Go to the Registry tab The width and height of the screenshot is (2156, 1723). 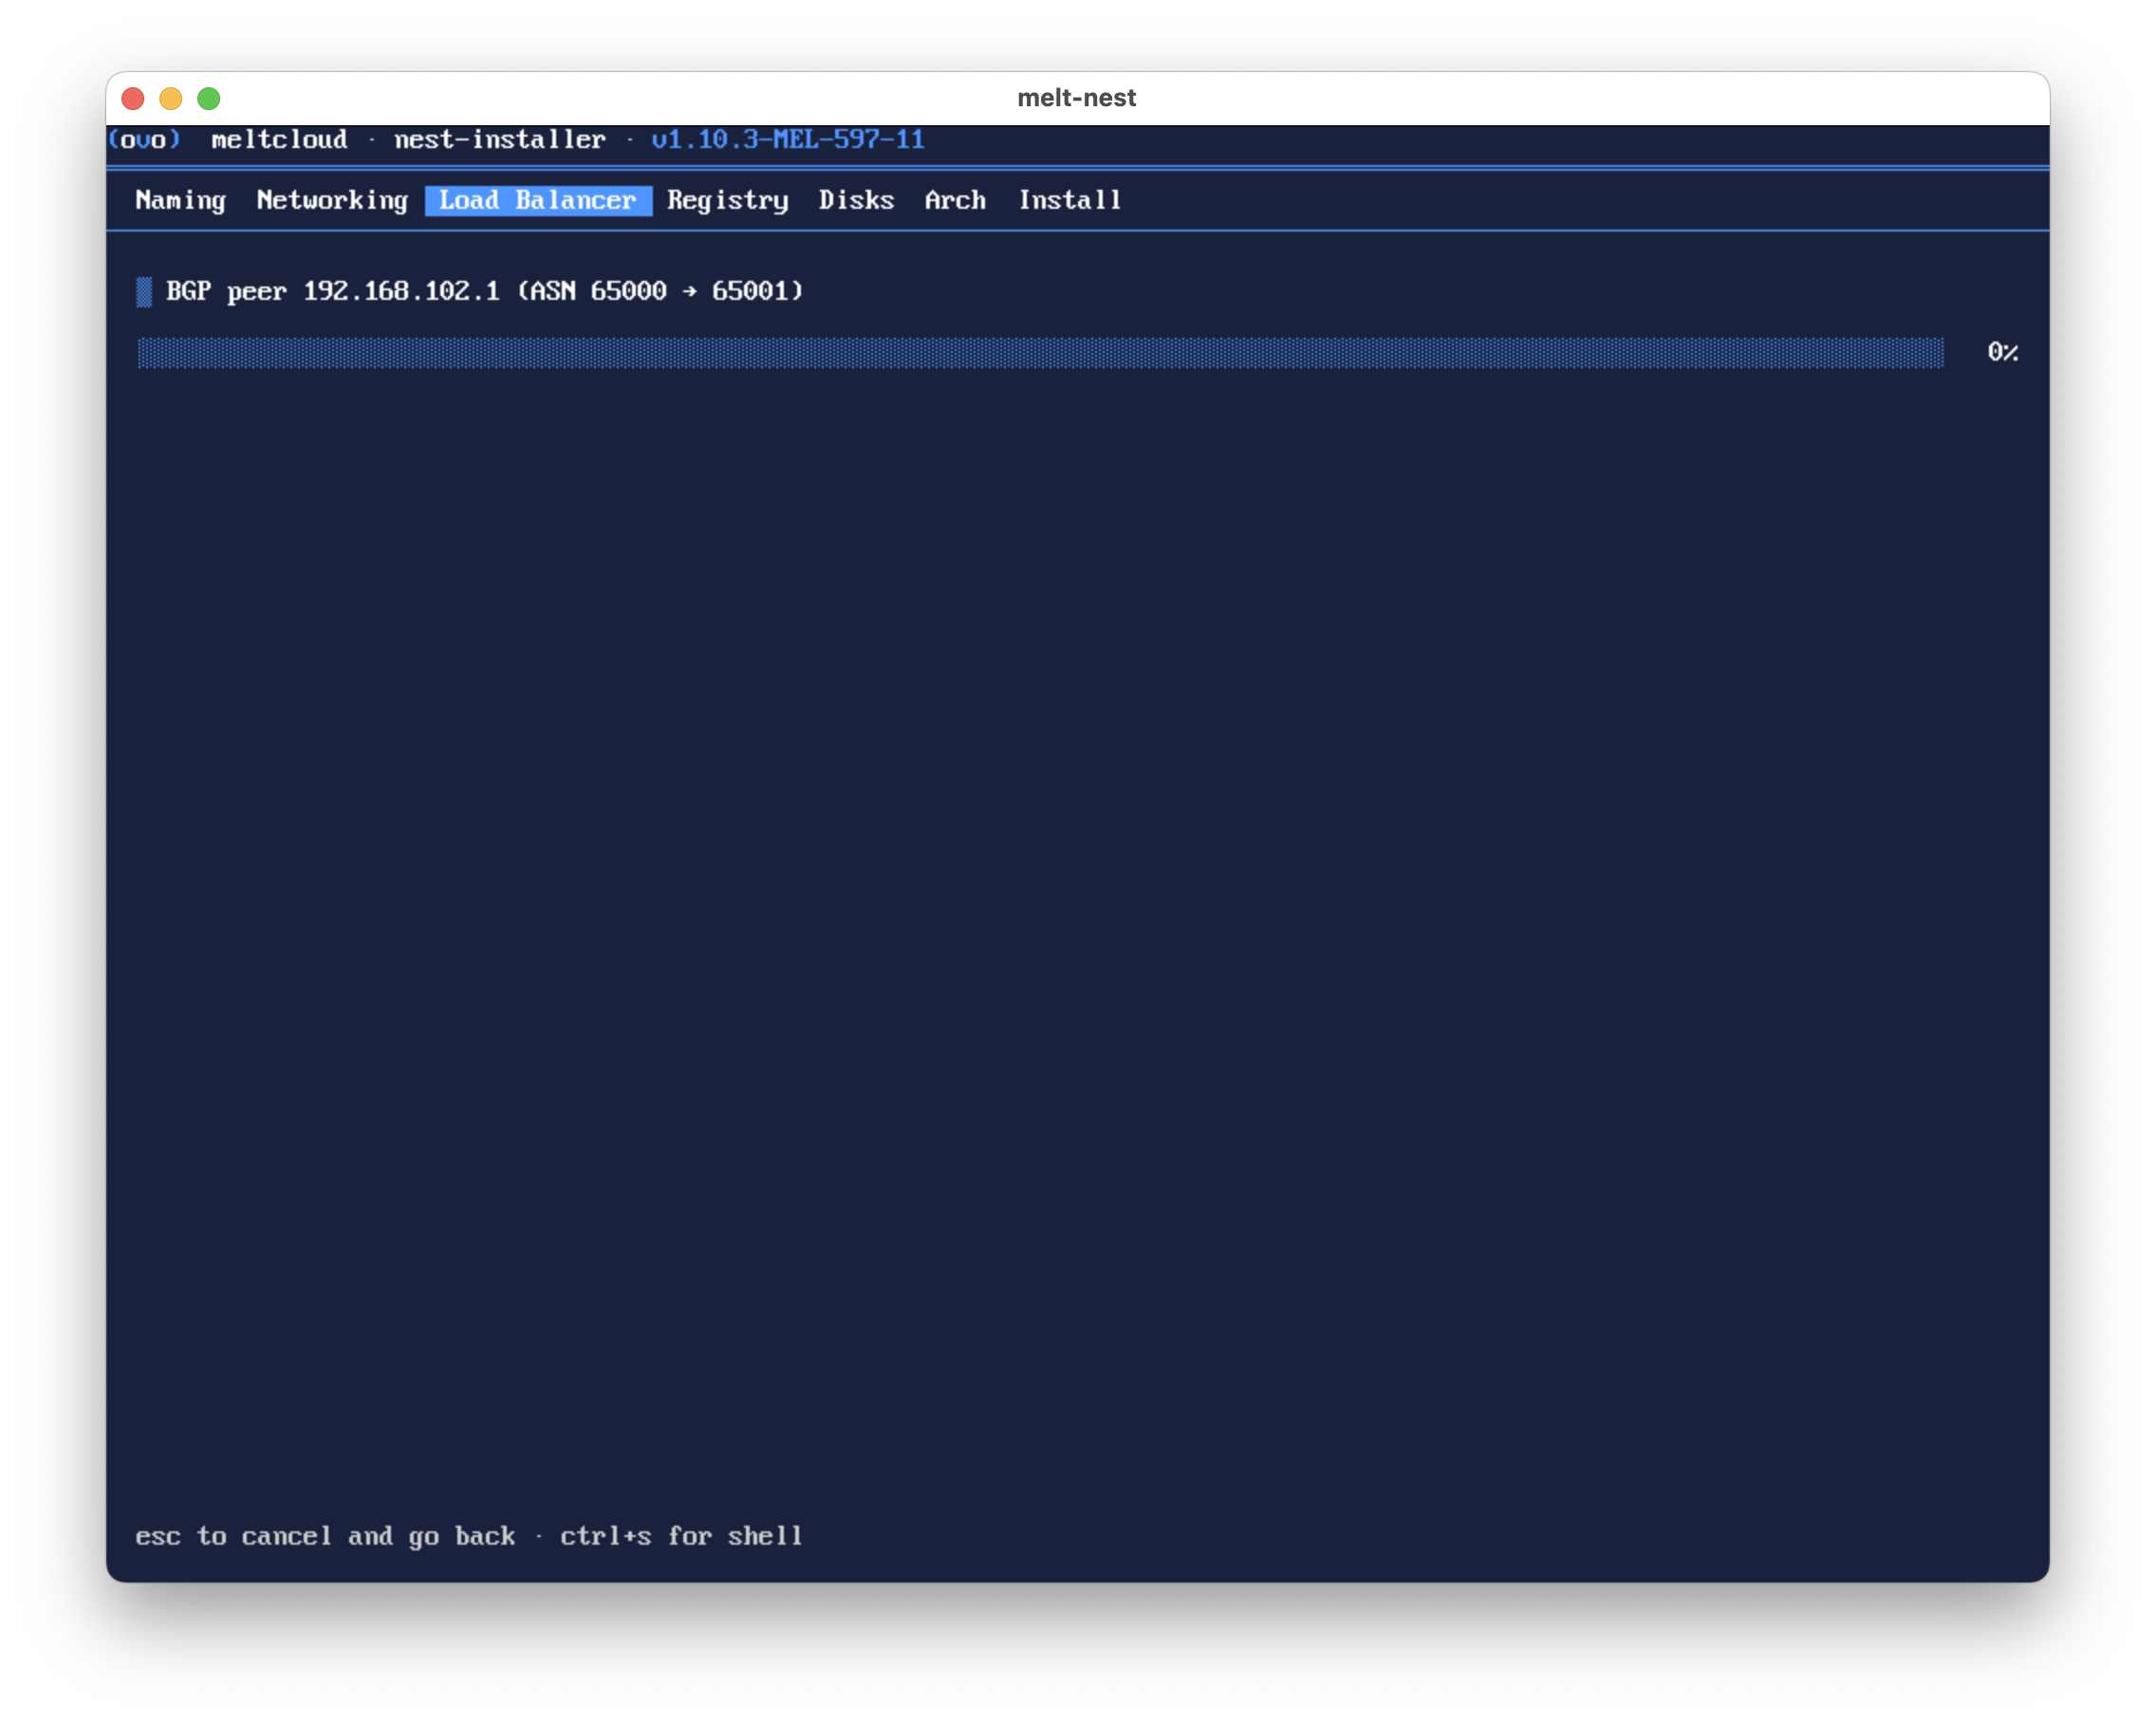point(728,200)
